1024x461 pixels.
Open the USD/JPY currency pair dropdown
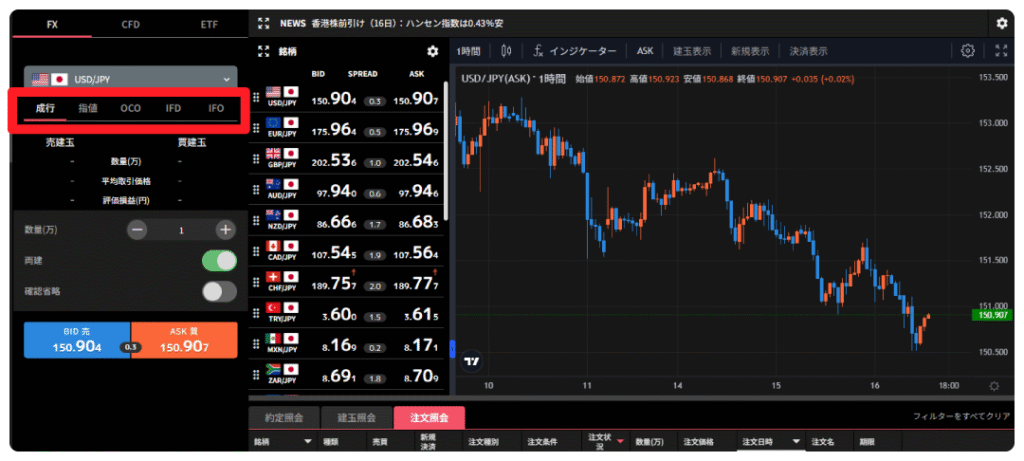pyautogui.click(x=130, y=79)
